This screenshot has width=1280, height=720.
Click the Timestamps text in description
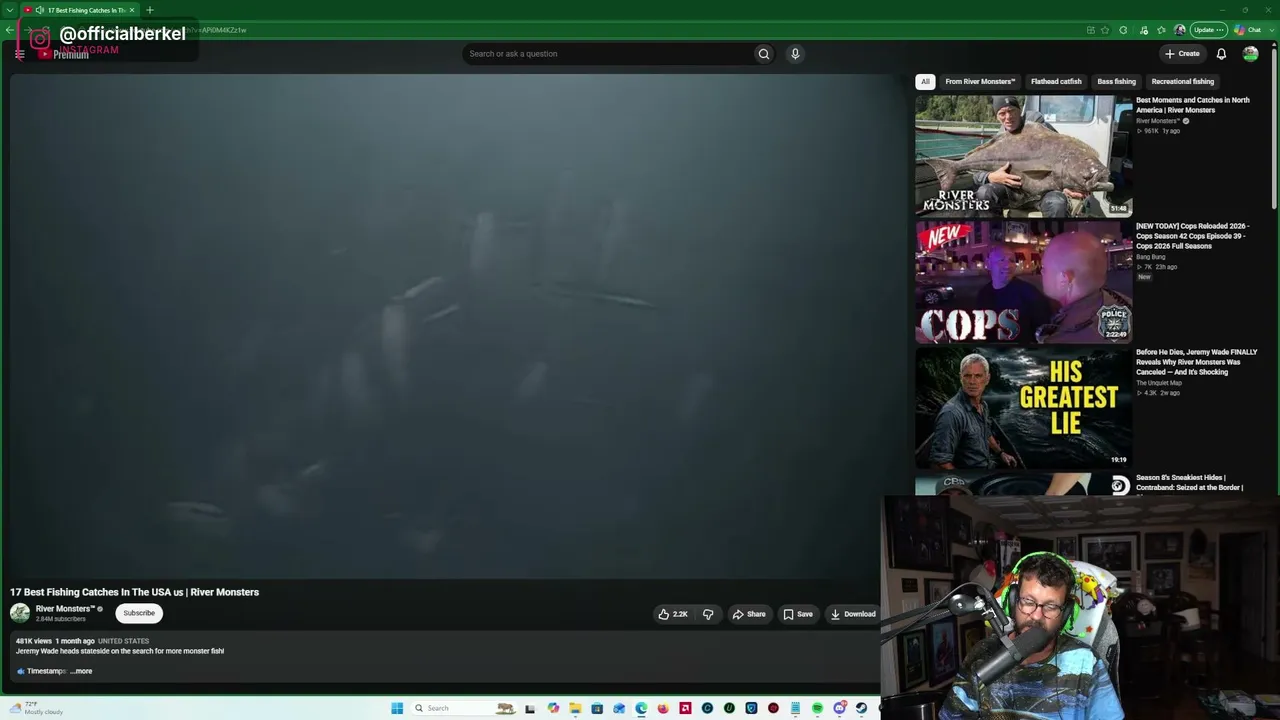point(46,671)
